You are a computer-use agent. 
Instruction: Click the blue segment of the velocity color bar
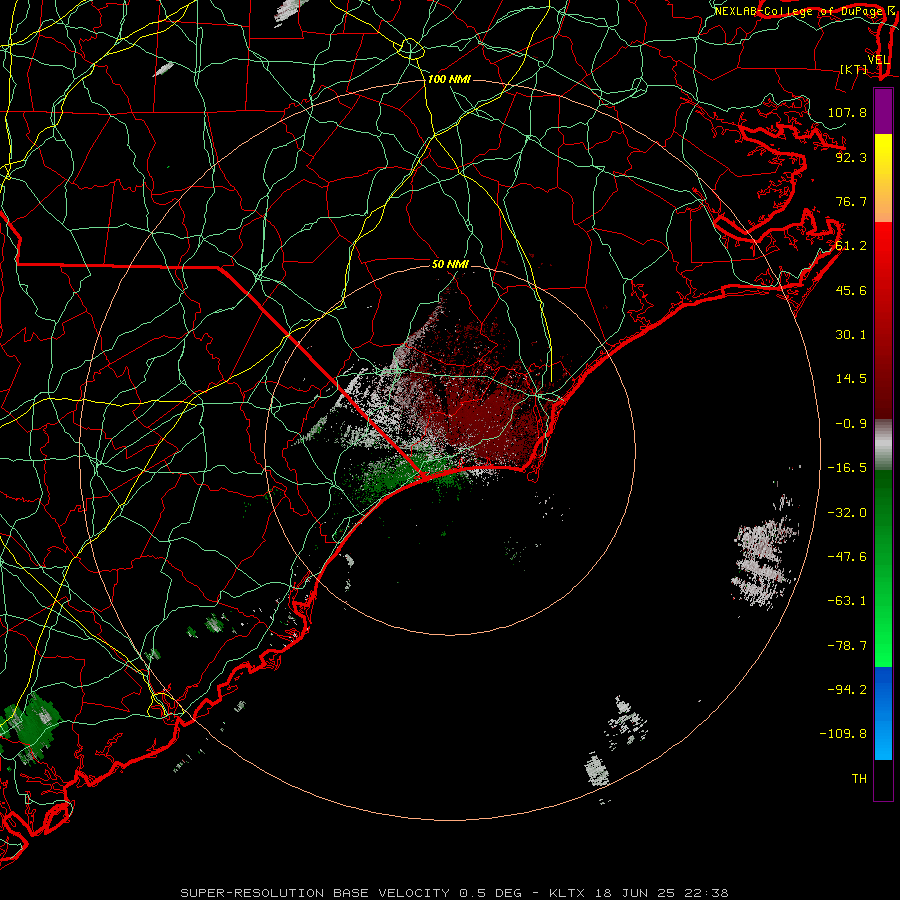click(883, 713)
